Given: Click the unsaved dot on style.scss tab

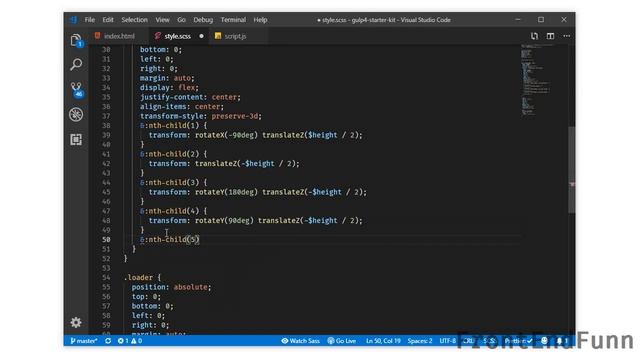Looking at the screenshot, I should click(x=201, y=36).
